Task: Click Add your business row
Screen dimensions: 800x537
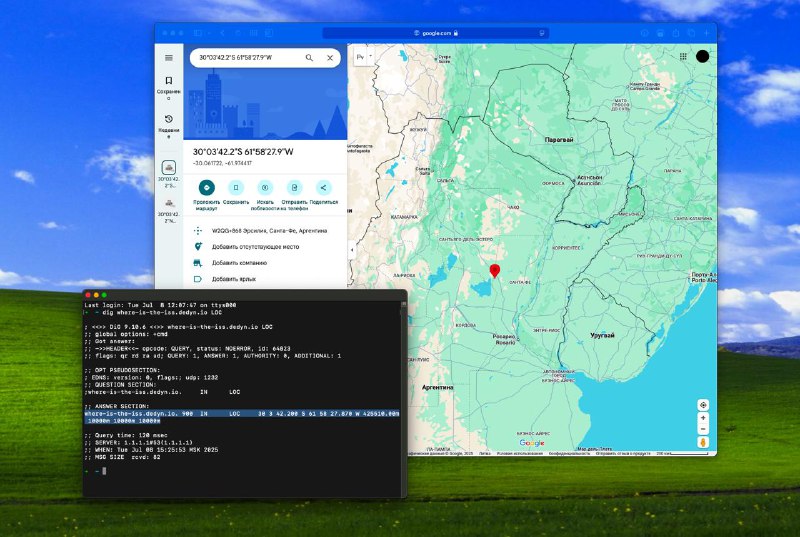Action: pos(265,263)
